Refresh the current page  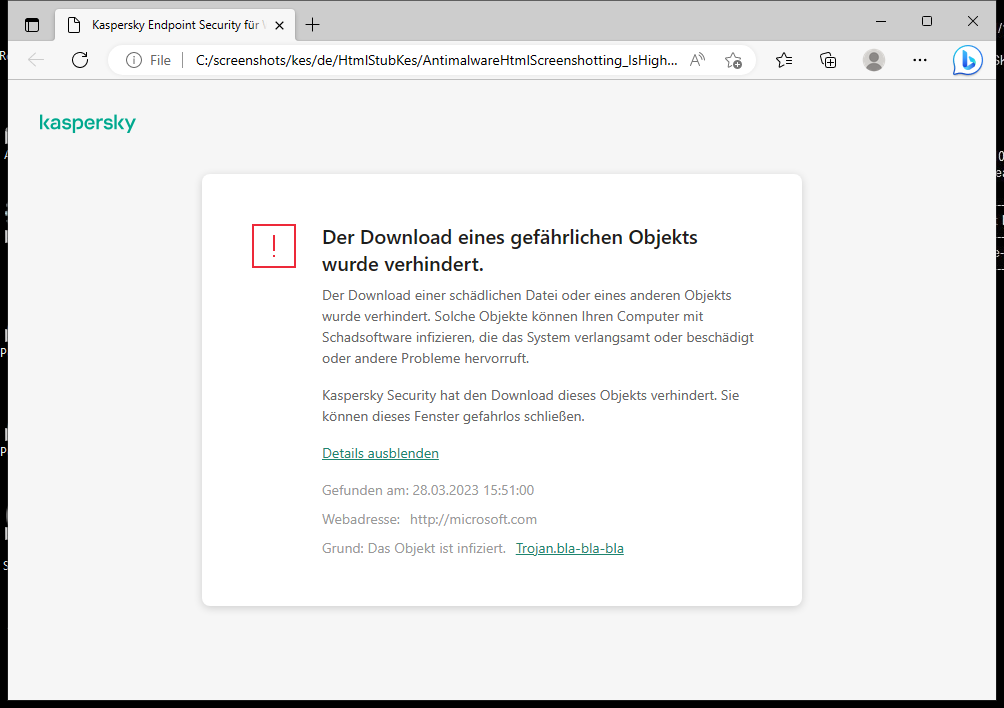pyautogui.click(x=80, y=60)
